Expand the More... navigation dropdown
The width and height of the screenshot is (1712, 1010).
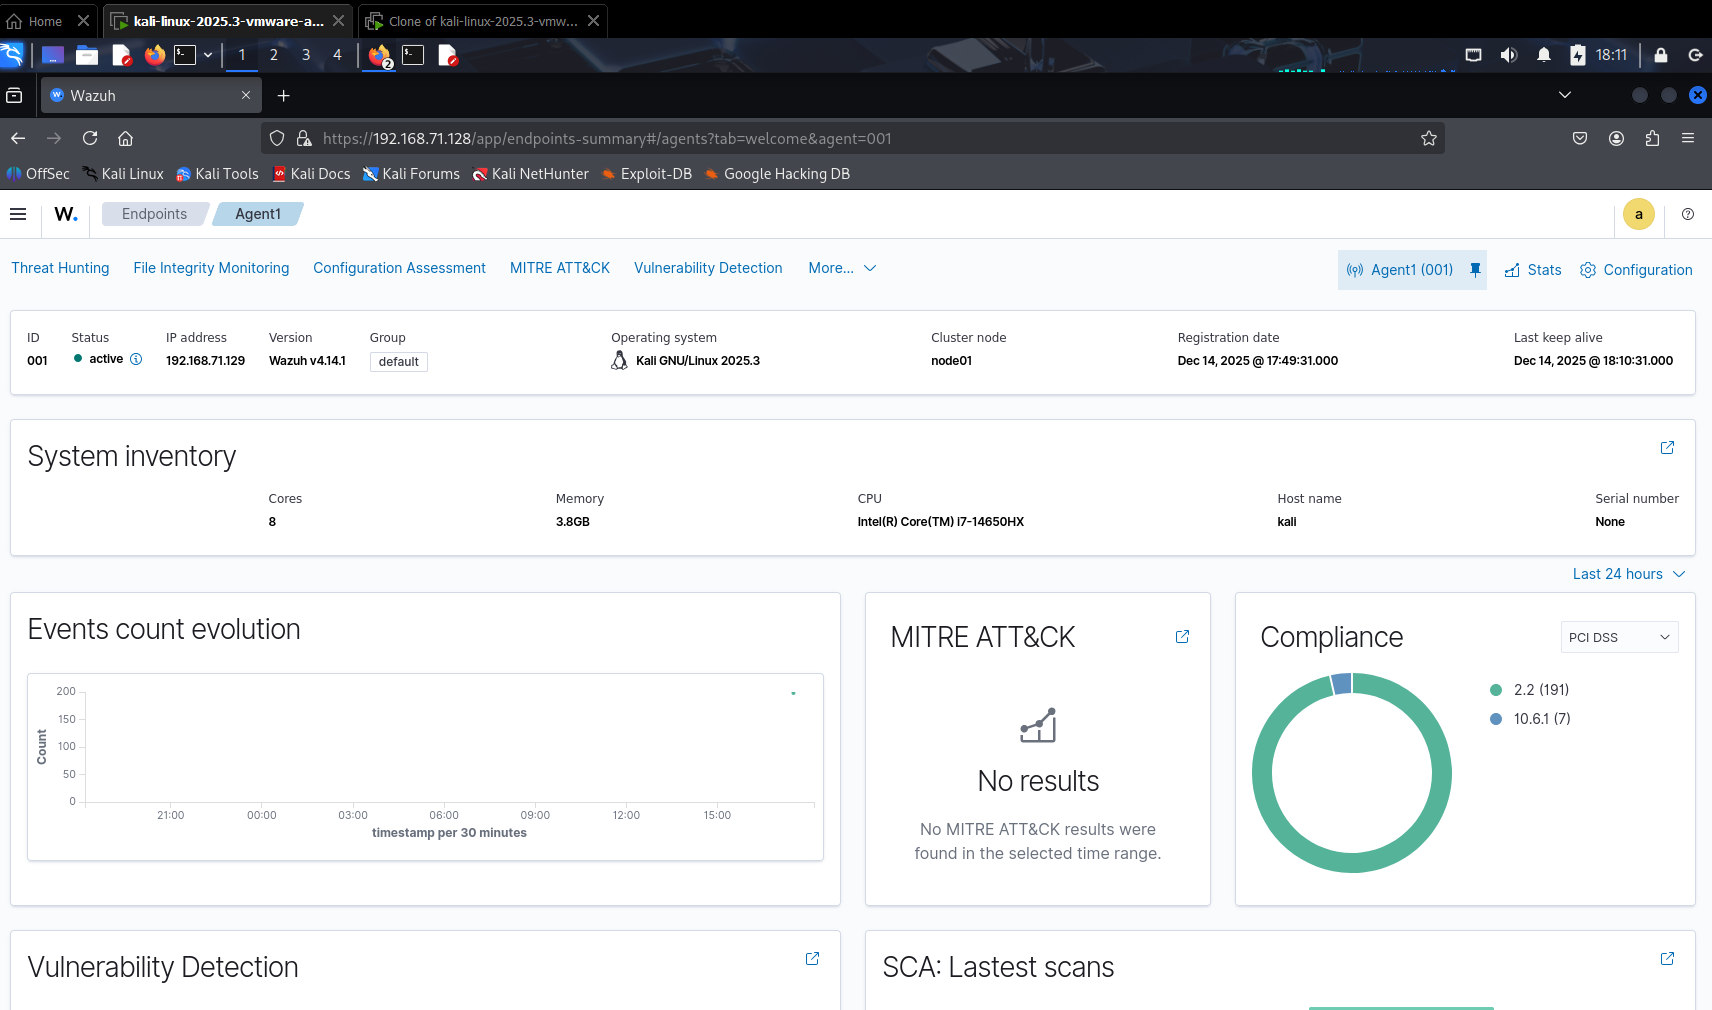pyautogui.click(x=842, y=268)
